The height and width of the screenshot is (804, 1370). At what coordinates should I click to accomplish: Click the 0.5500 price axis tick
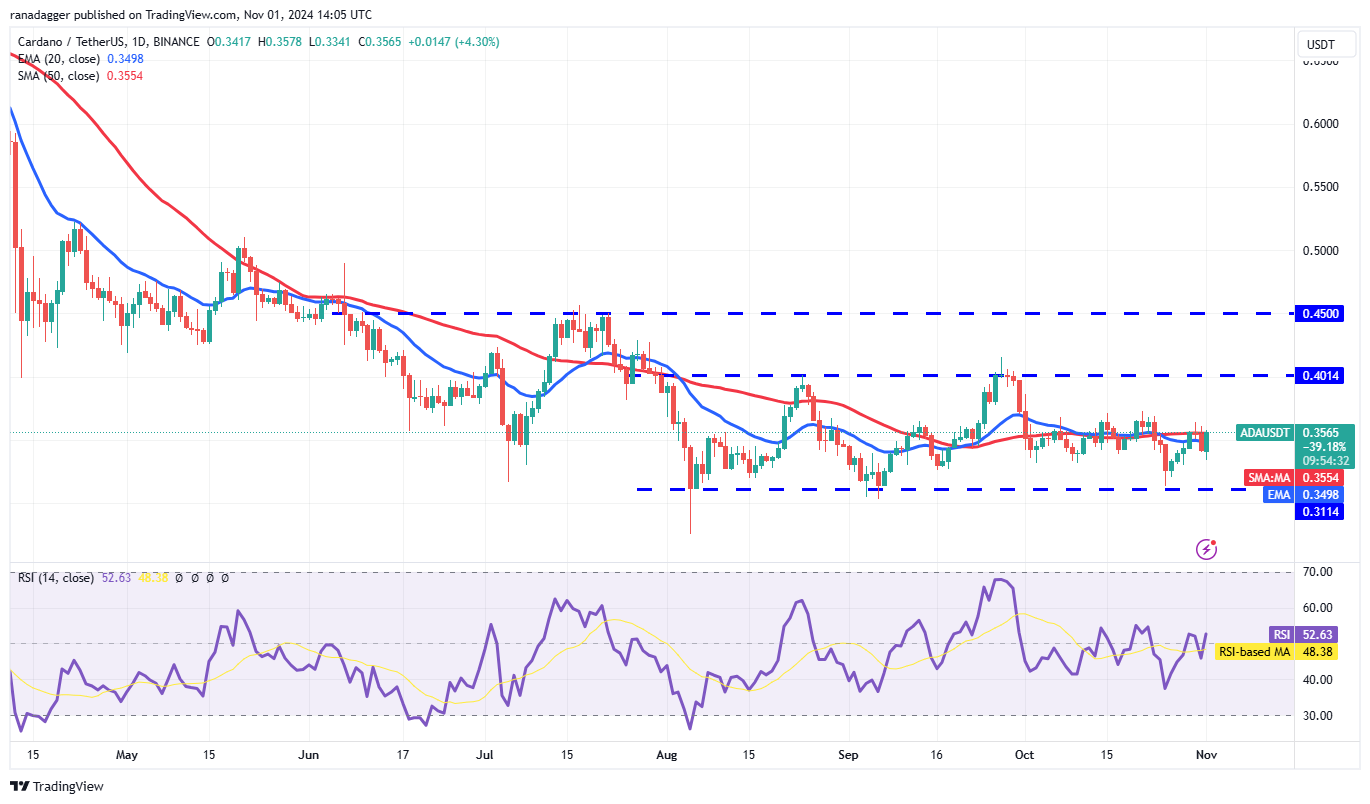pos(1320,187)
